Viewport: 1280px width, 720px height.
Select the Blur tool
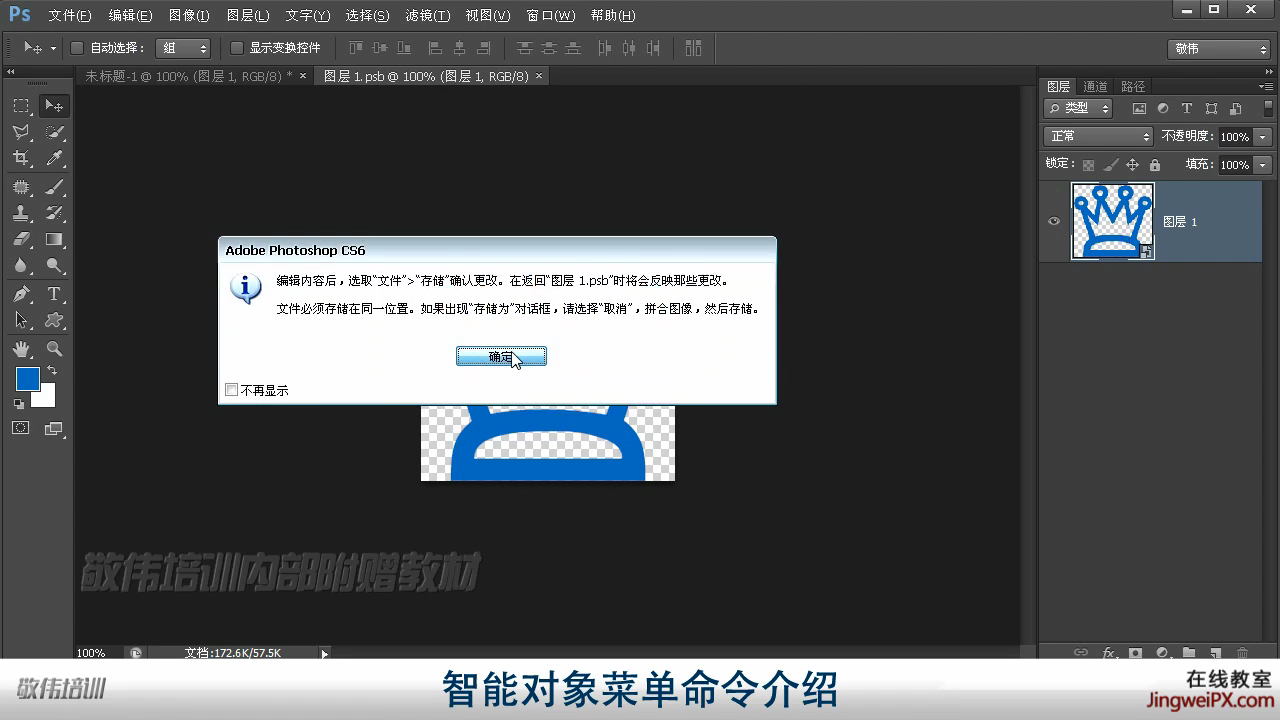[21, 265]
